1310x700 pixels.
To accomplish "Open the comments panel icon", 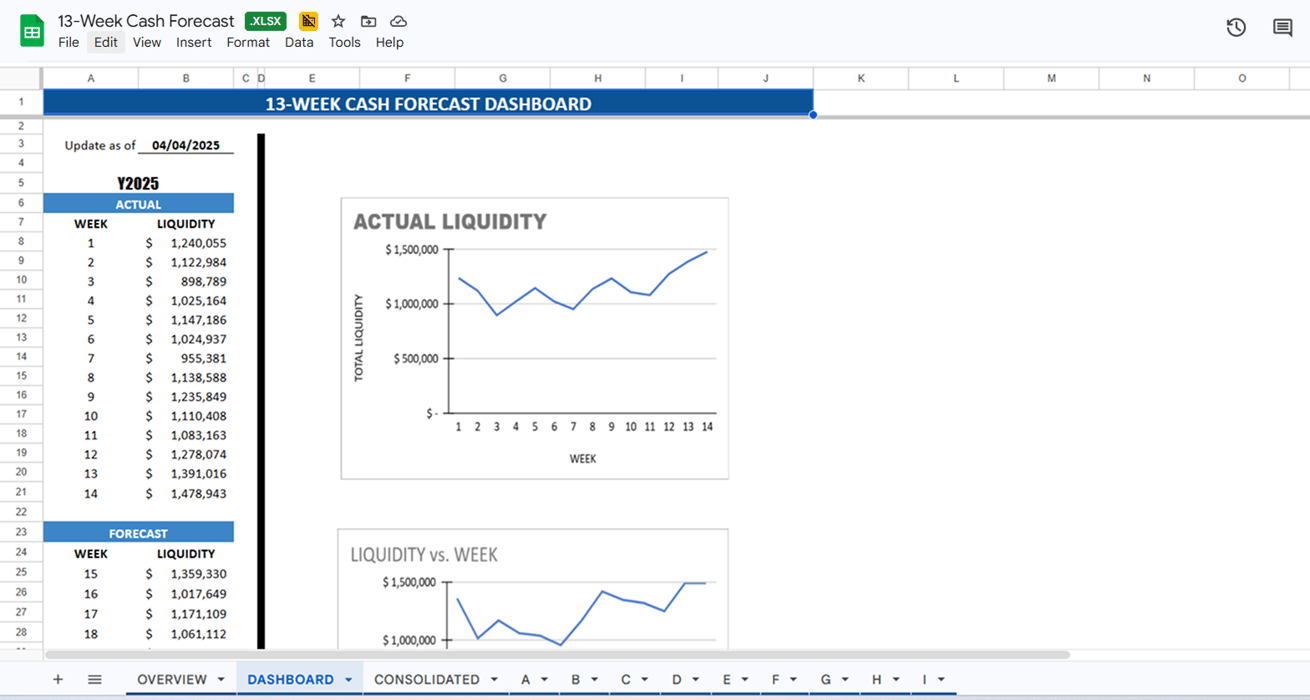I will point(1282,28).
